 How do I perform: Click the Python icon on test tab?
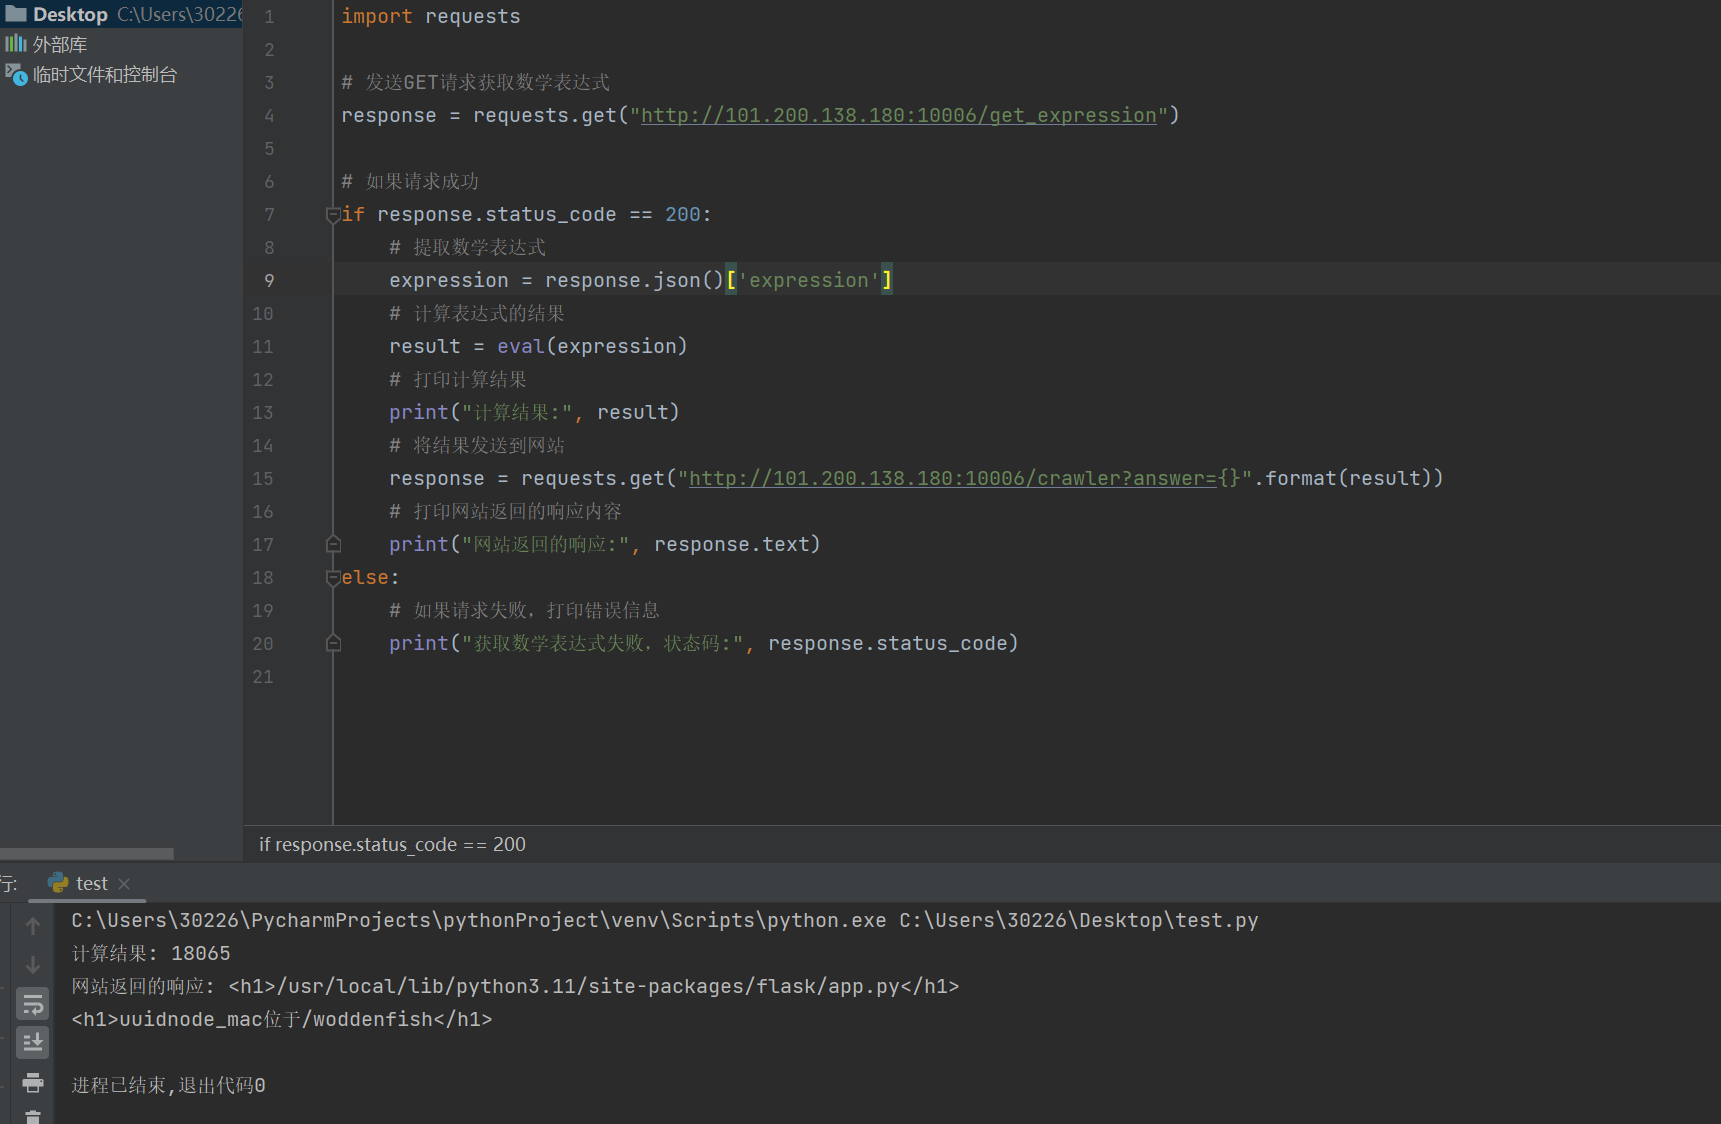[58, 883]
